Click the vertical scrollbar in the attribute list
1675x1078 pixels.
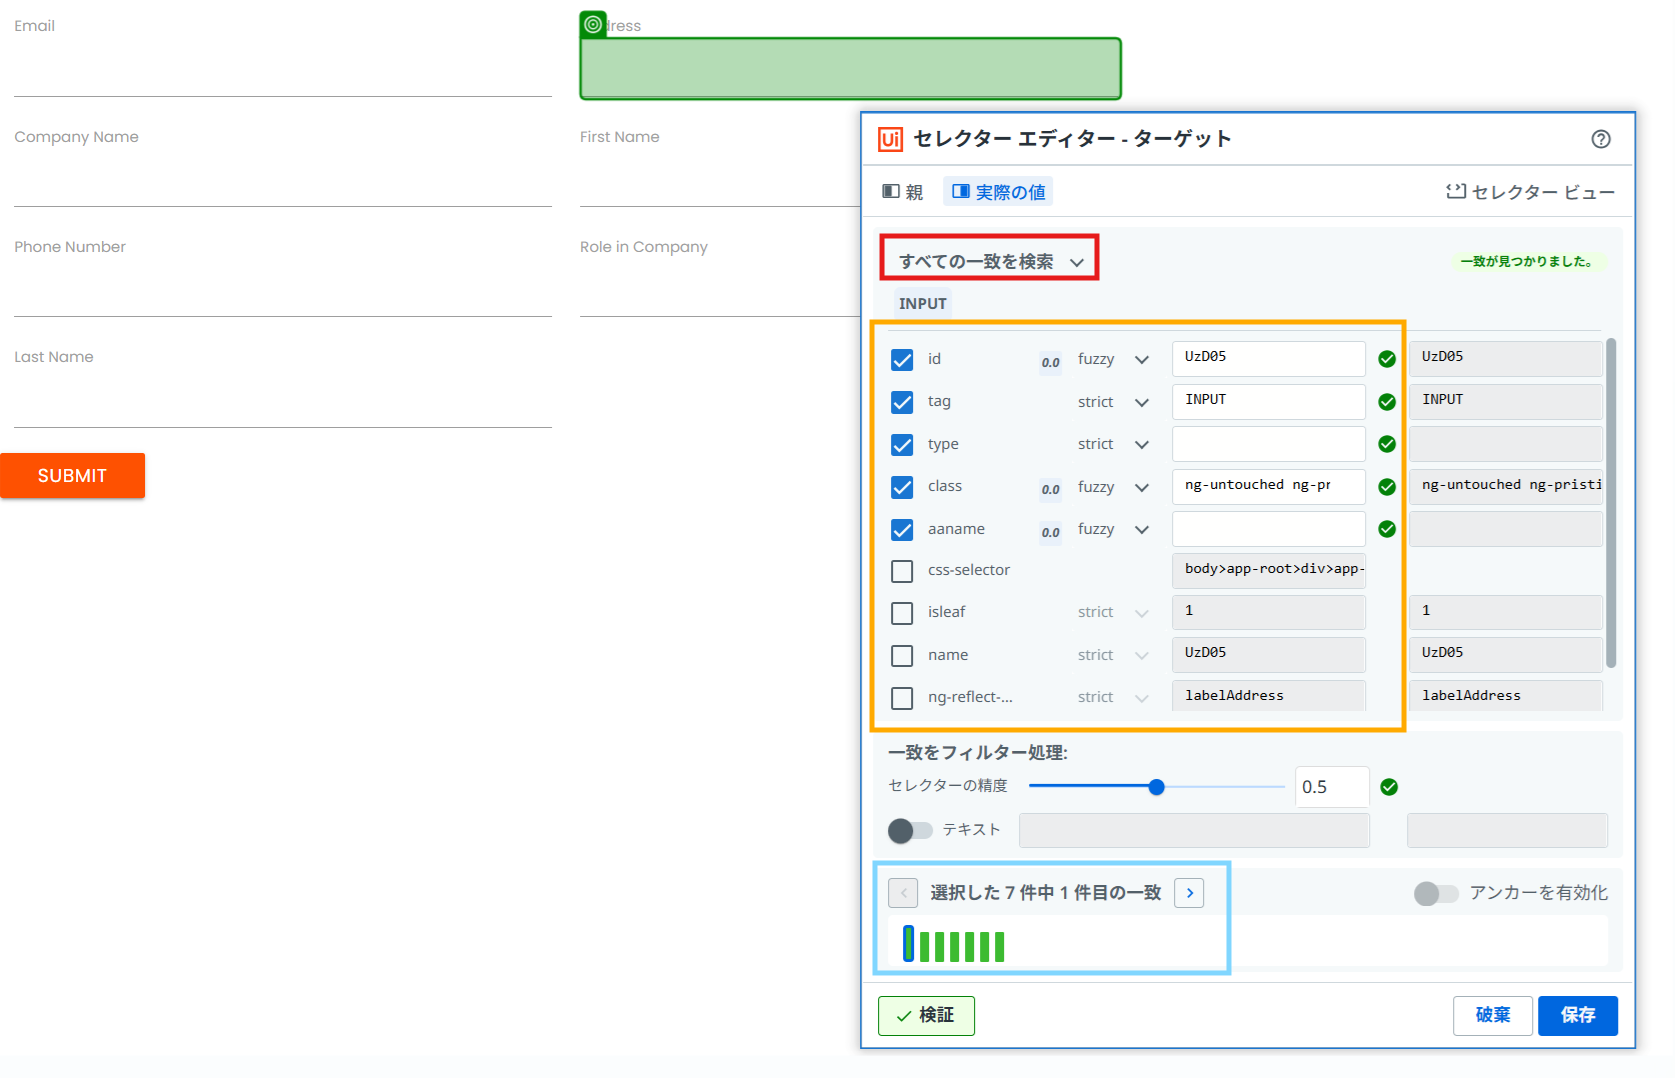[1611, 503]
